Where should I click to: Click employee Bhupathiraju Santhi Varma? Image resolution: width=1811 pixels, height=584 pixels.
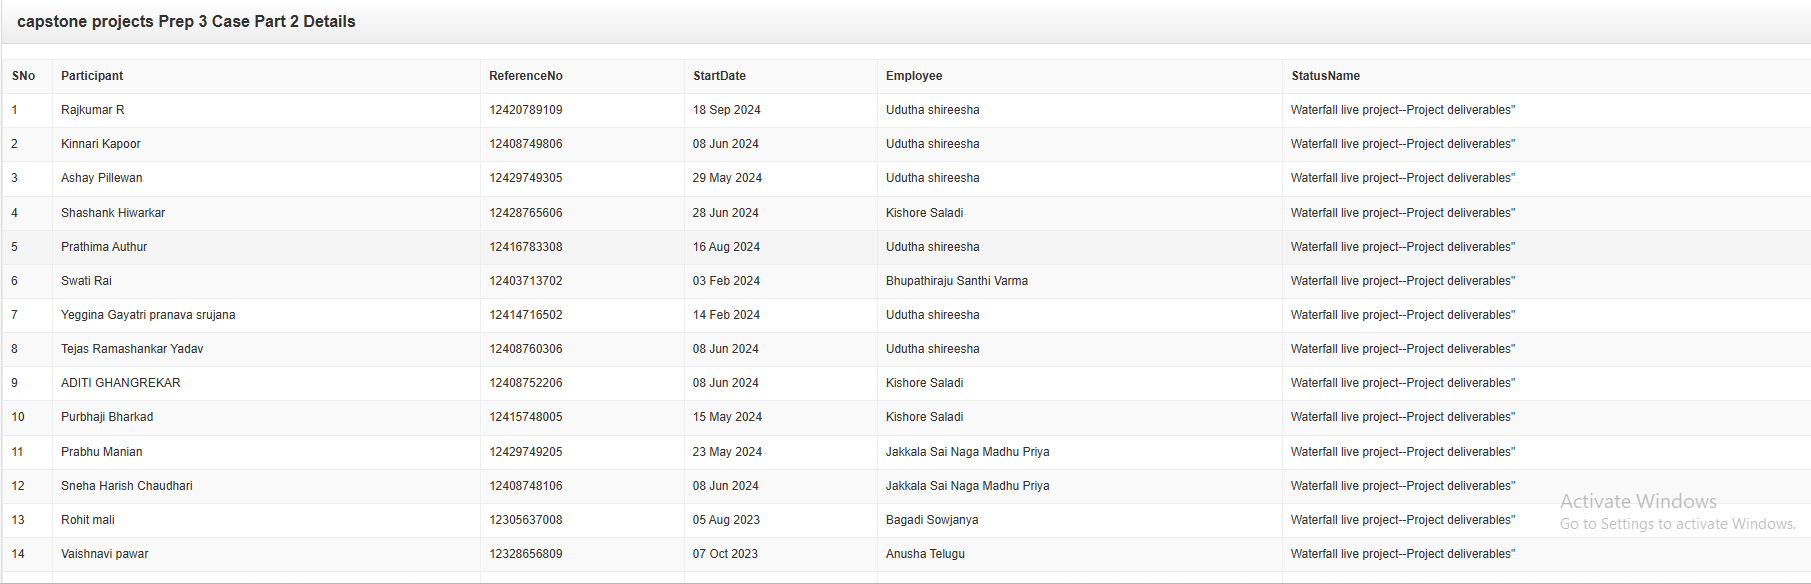pos(956,281)
